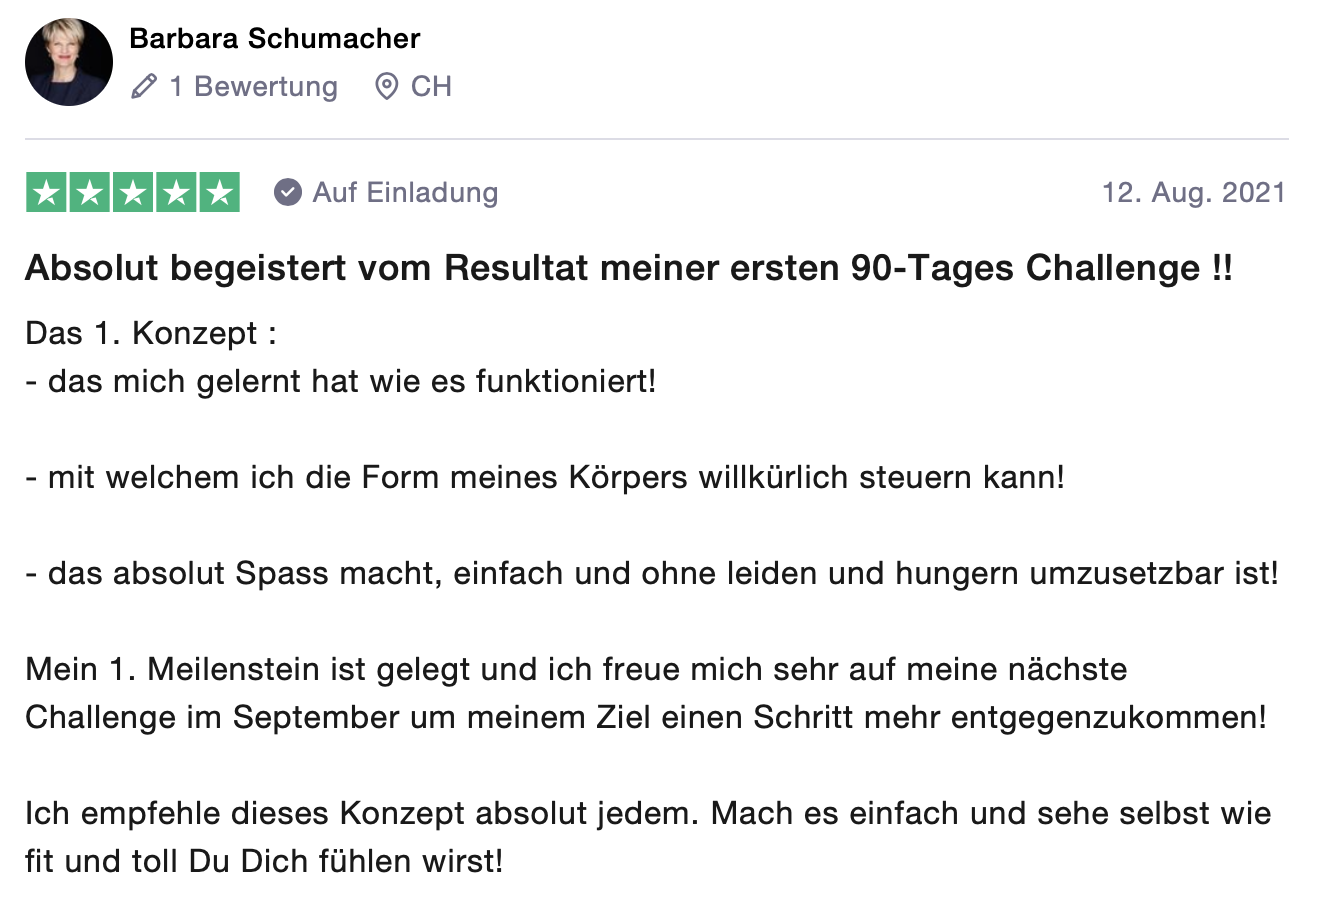Viewport: 1328px width, 910px height.
Task: Click the 'Das 1. Konzept :' line
Action: (151, 333)
